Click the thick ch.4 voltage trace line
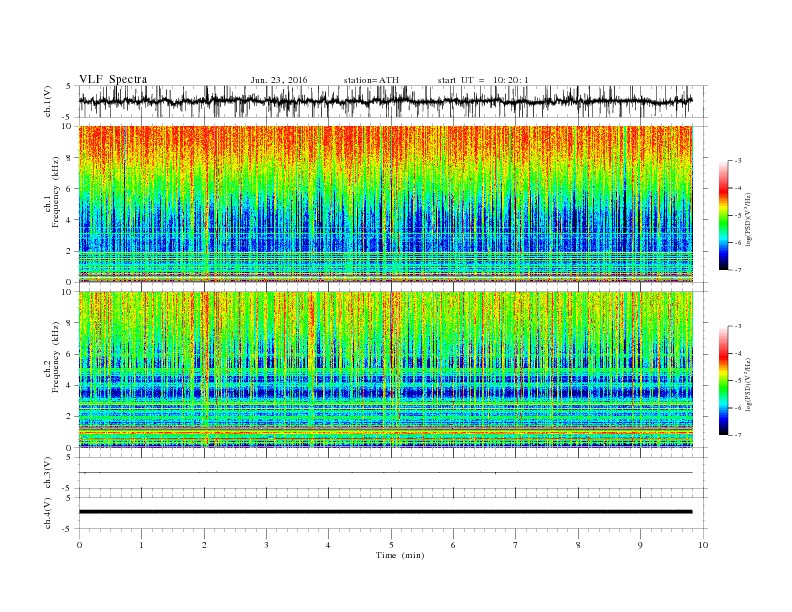The height and width of the screenshot is (612, 792). (x=386, y=512)
